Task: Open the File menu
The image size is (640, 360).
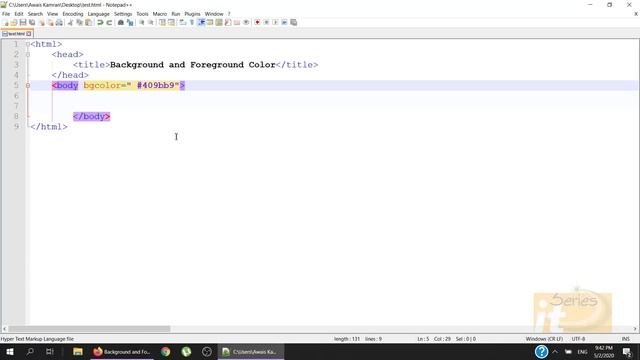Action: [6, 14]
